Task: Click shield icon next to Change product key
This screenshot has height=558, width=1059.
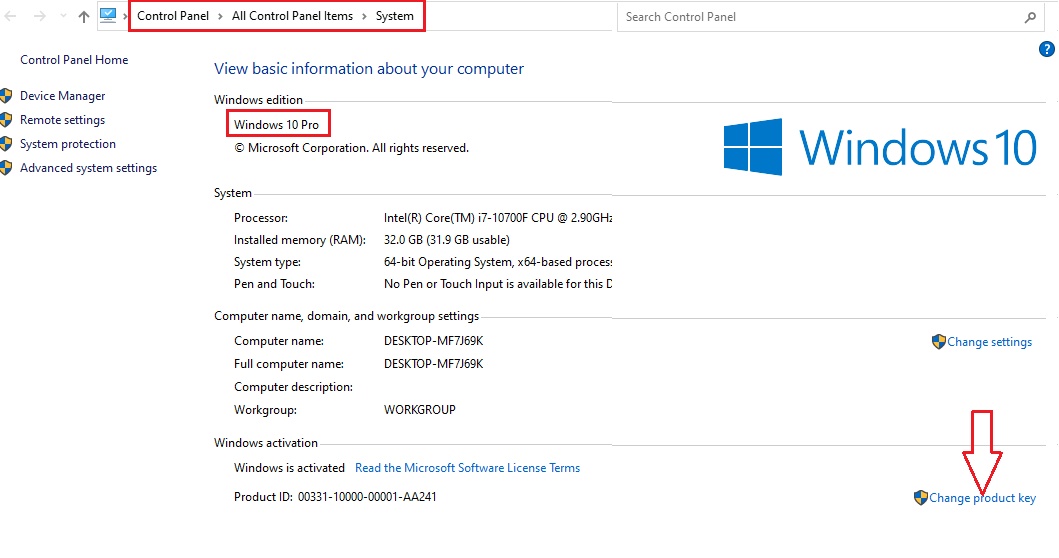Action: click(x=921, y=498)
